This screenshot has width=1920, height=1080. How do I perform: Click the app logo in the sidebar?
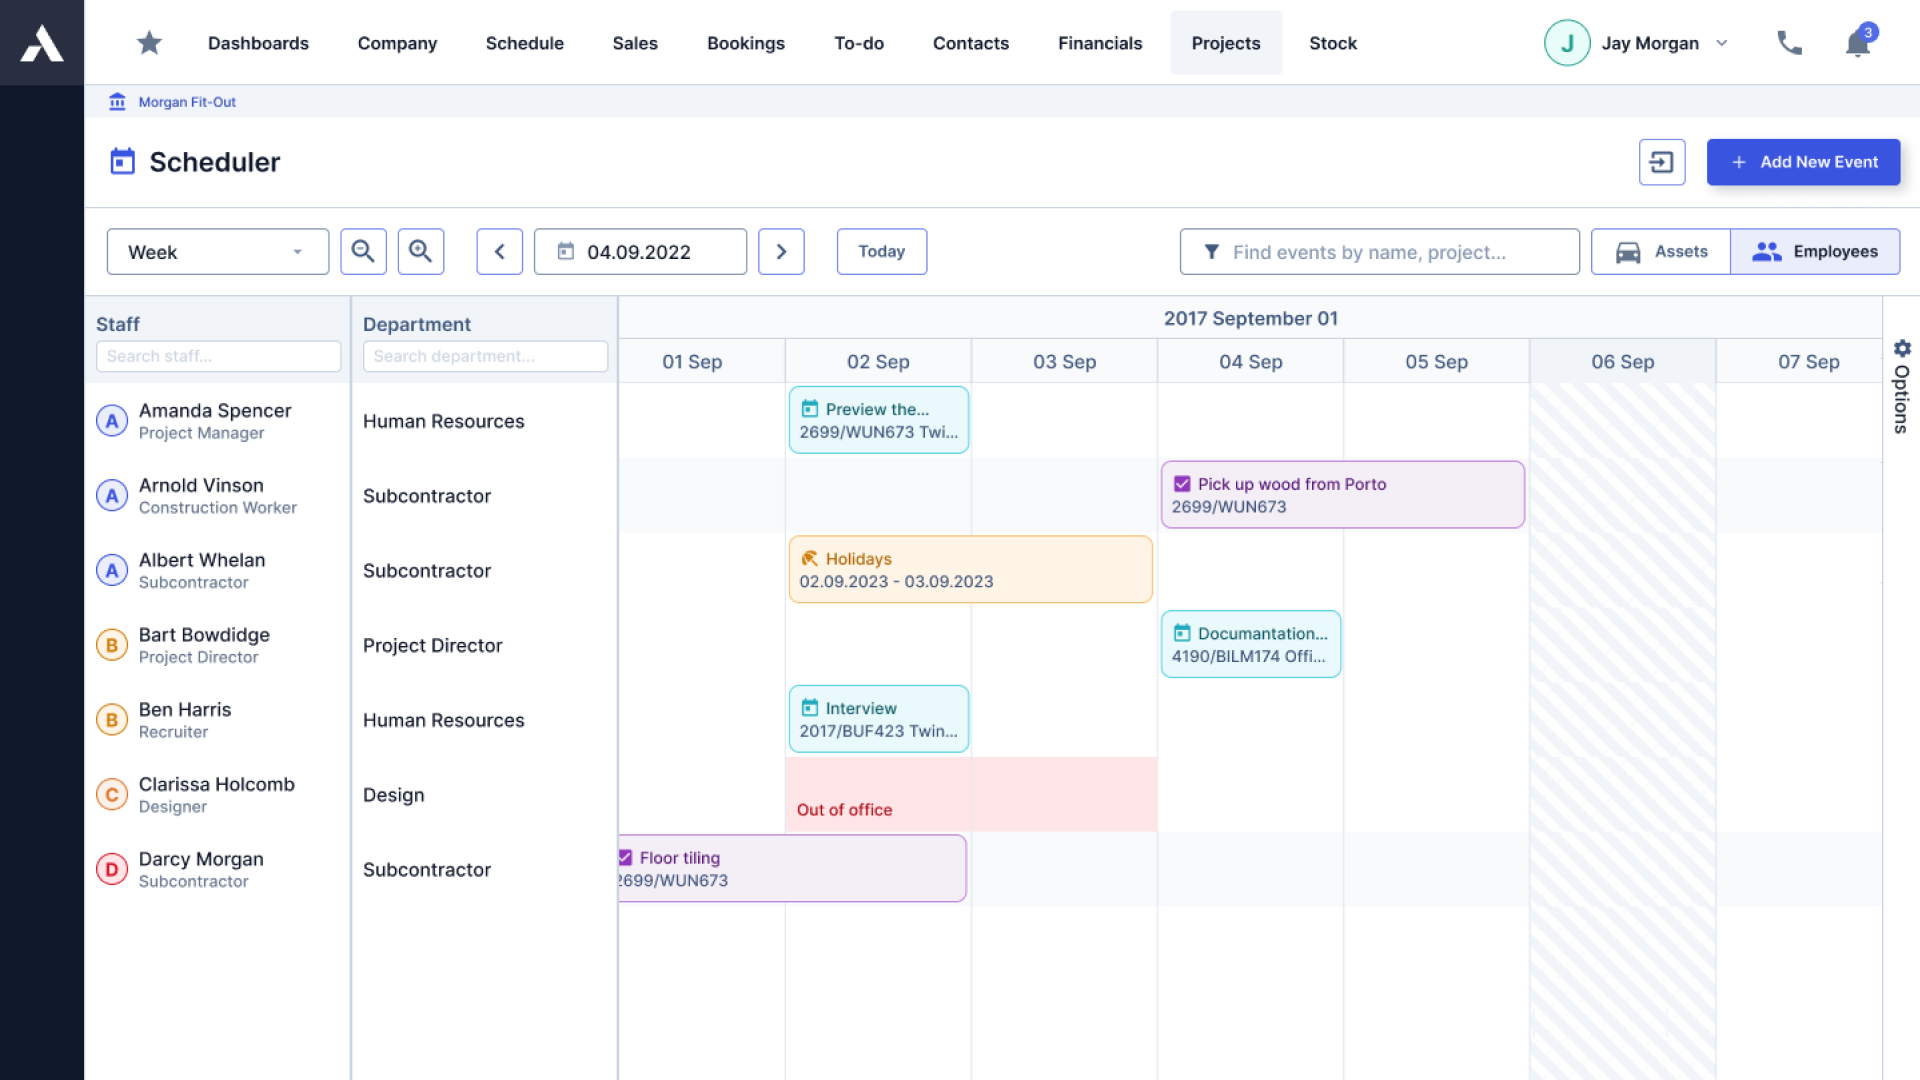(42, 43)
